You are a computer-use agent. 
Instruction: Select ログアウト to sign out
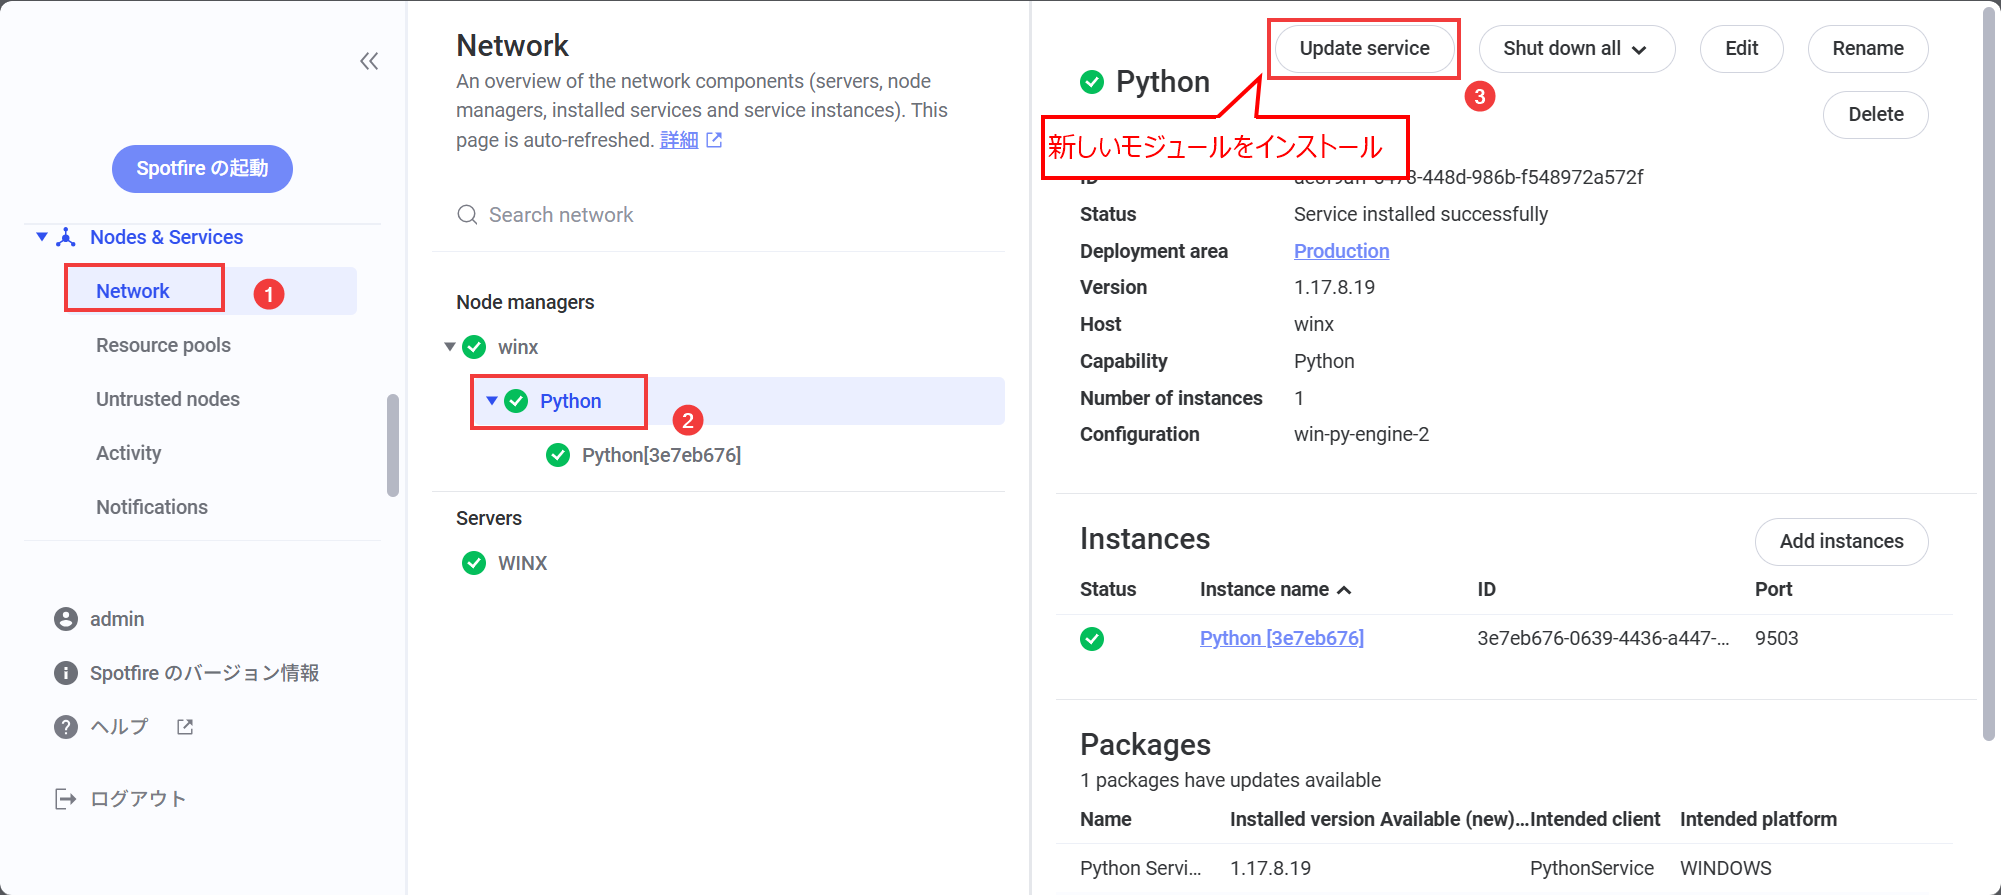[138, 799]
